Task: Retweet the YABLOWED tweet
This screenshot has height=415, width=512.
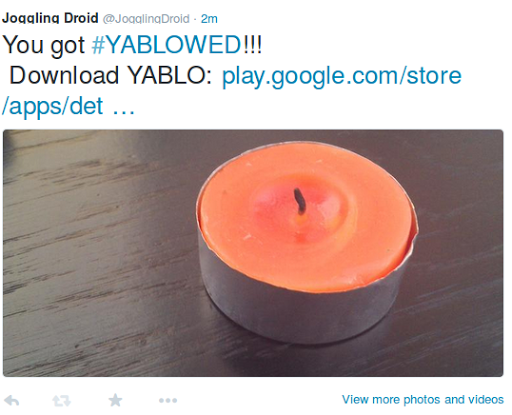Action: (61, 400)
